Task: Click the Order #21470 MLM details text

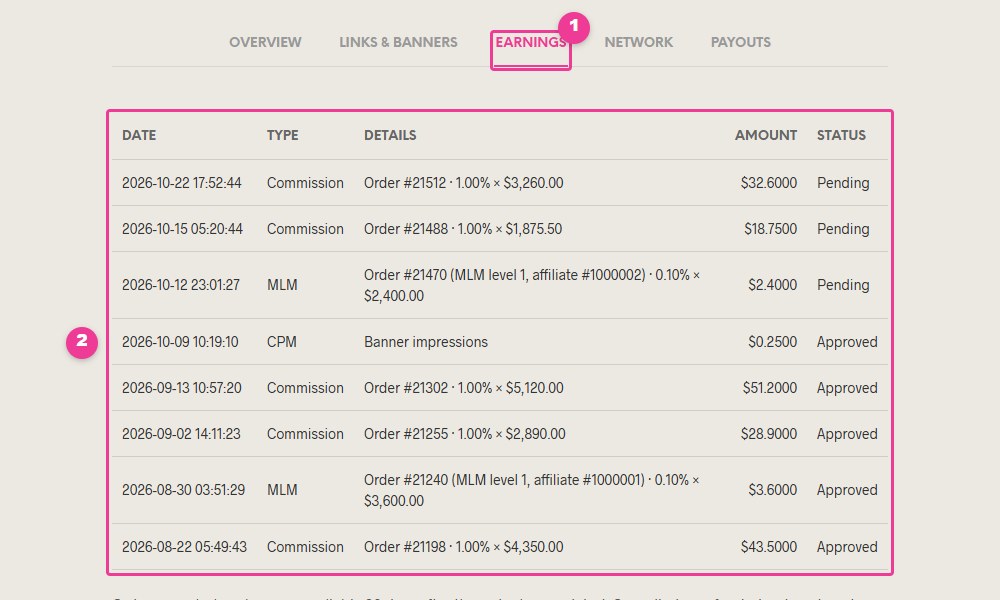Action: click(532, 285)
